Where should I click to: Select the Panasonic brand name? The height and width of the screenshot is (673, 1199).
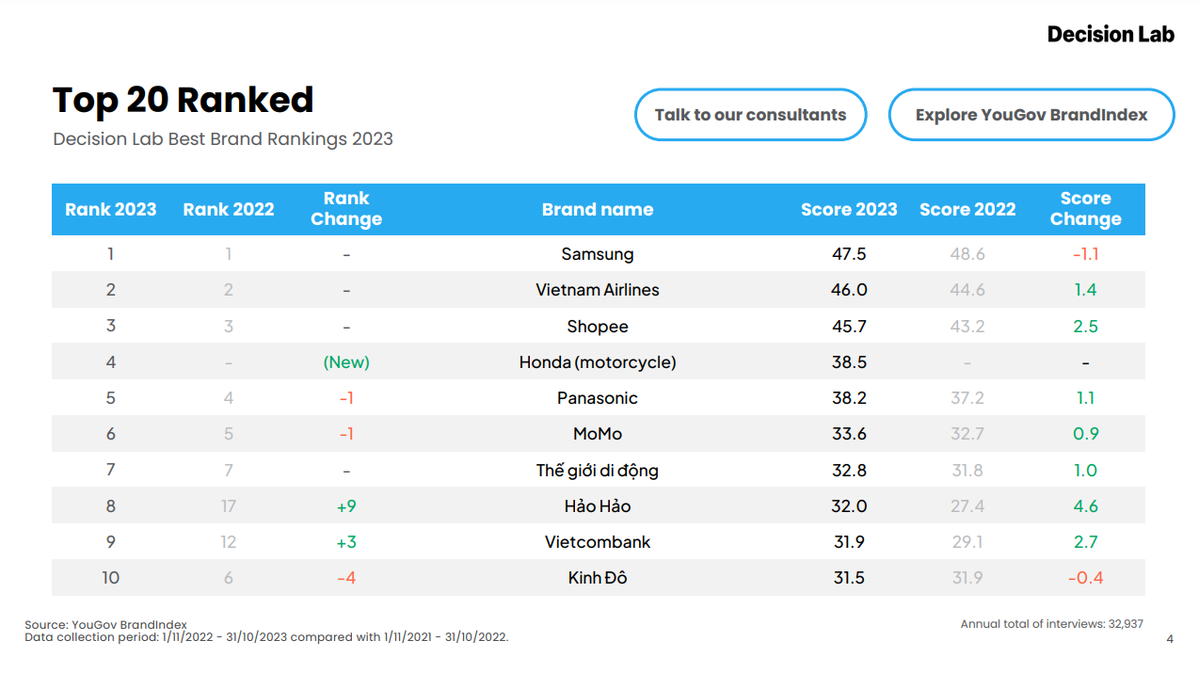[x=597, y=398]
